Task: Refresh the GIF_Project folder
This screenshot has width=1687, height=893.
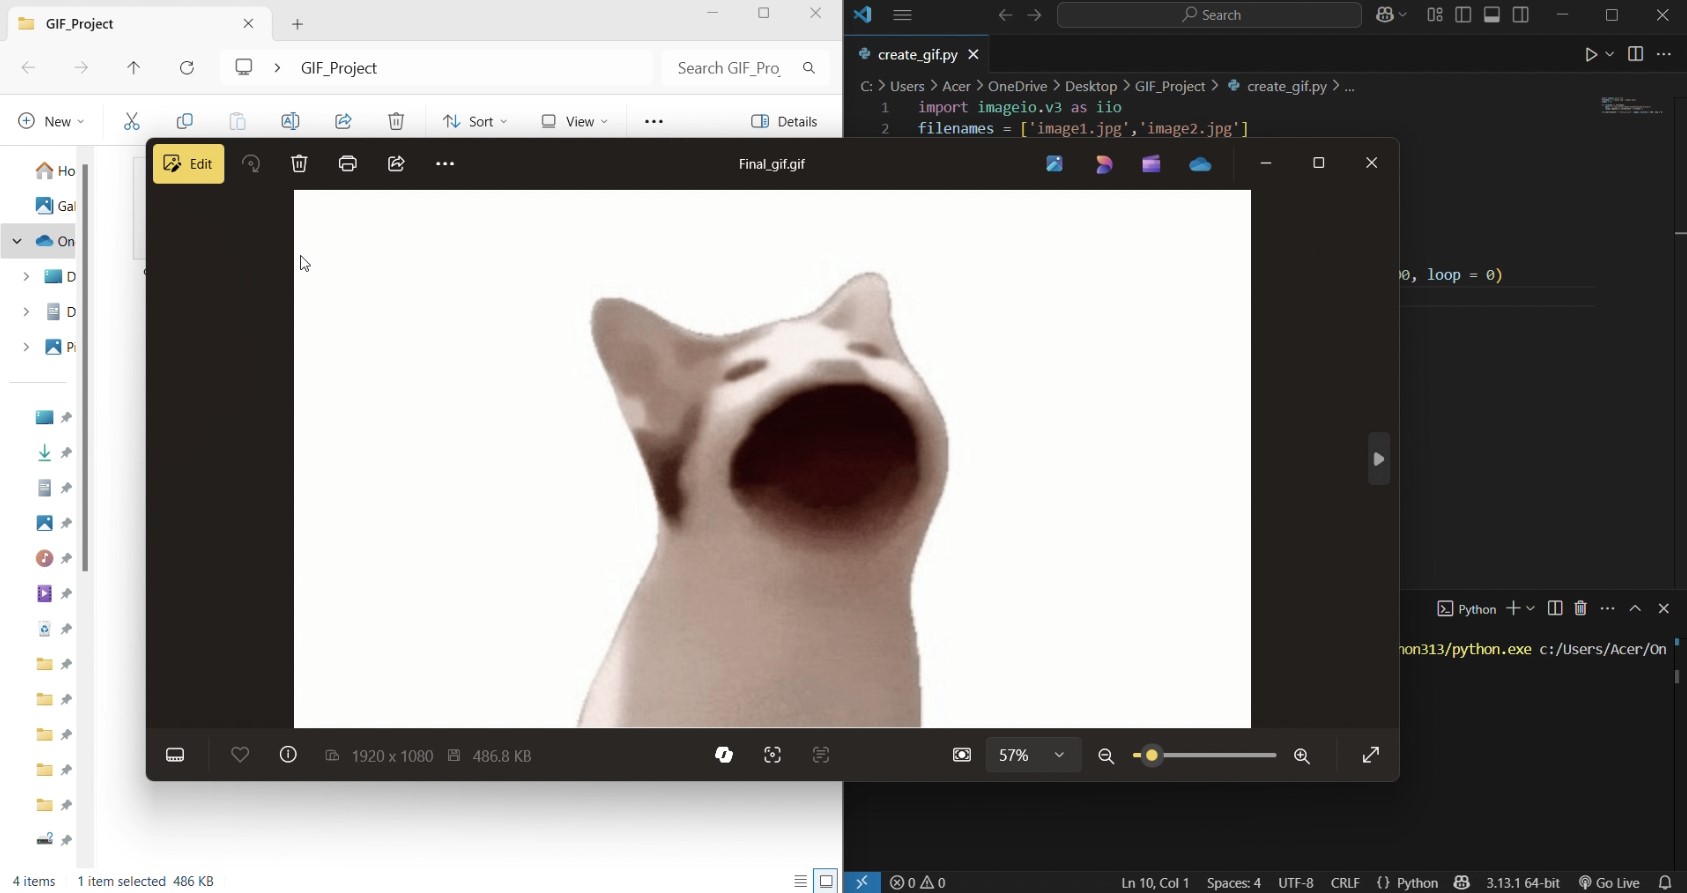Action: tap(186, 67)
